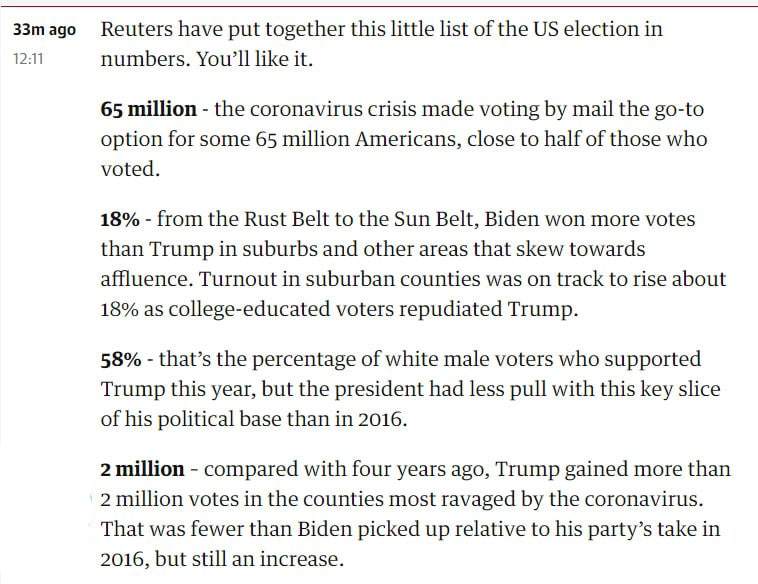The height and width of the screenshot is (584, 758).
Task: Click the phrase "compared with four years ago"
Action: pyautogui.click(x=345, y=470)
